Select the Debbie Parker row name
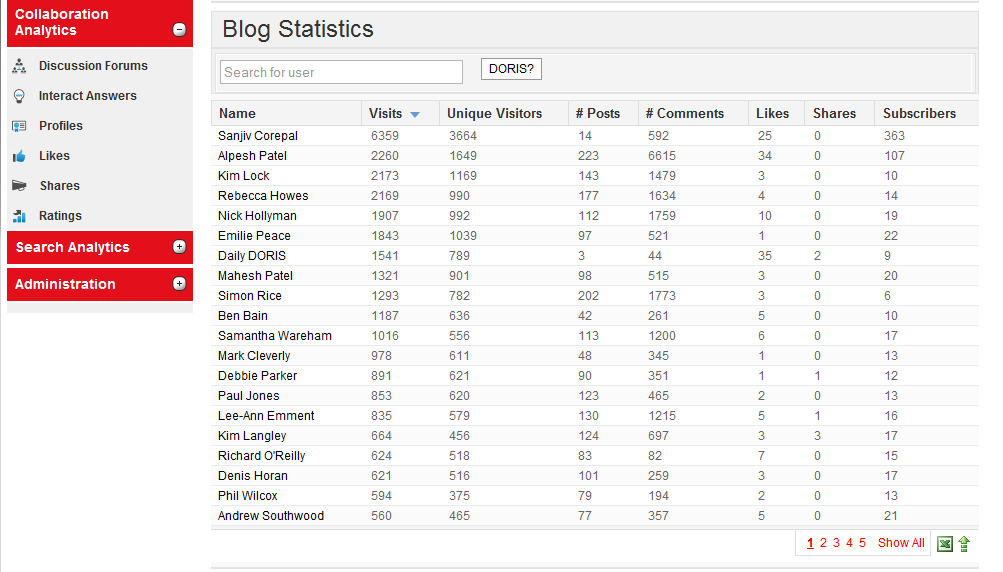Viewport: 1003px width, 572px height. pyautogui.click(x=257, y=376)
